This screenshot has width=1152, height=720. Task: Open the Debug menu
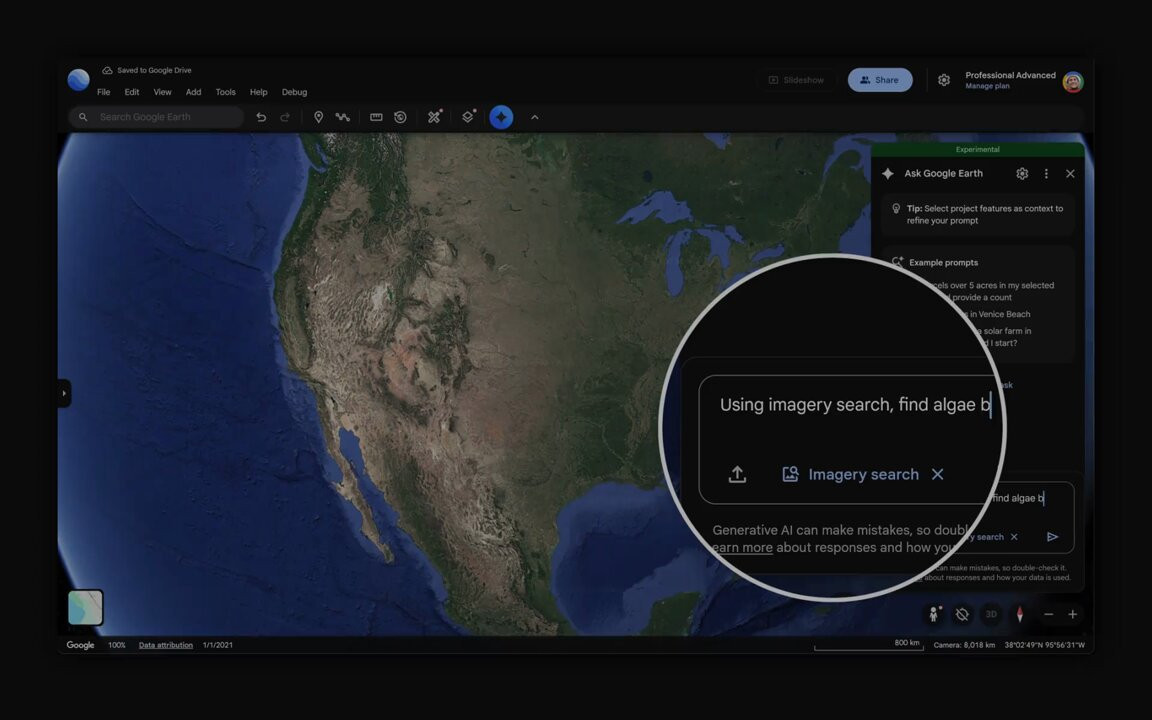point(295,92)
